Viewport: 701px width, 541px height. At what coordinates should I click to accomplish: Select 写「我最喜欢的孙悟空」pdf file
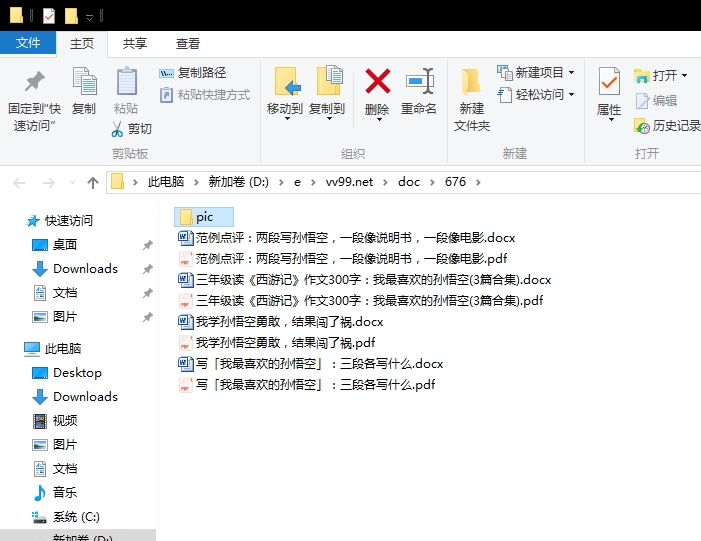(307, 385)
